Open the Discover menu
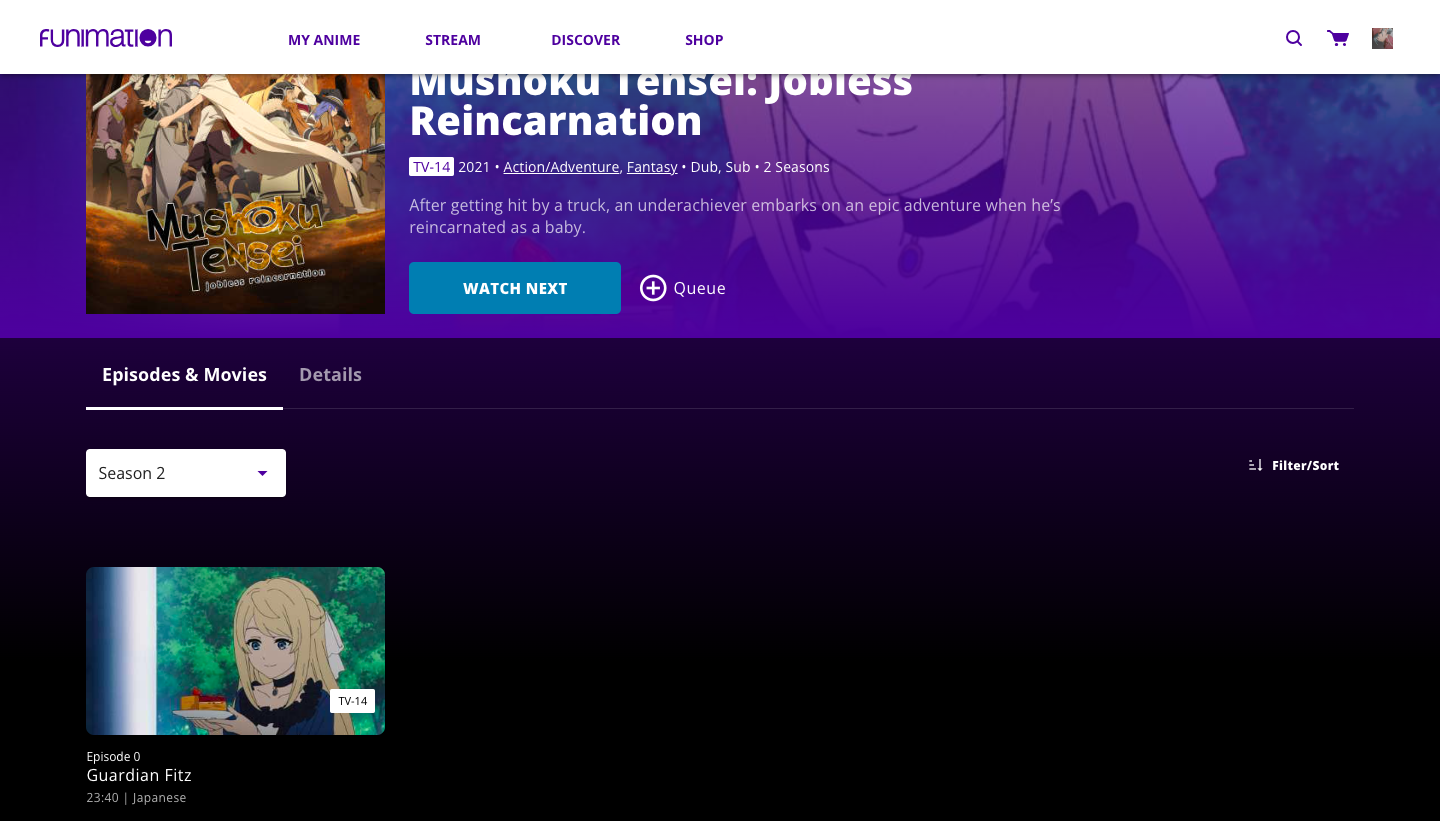The image size is (1440, 821). click(x=586, y=40)
